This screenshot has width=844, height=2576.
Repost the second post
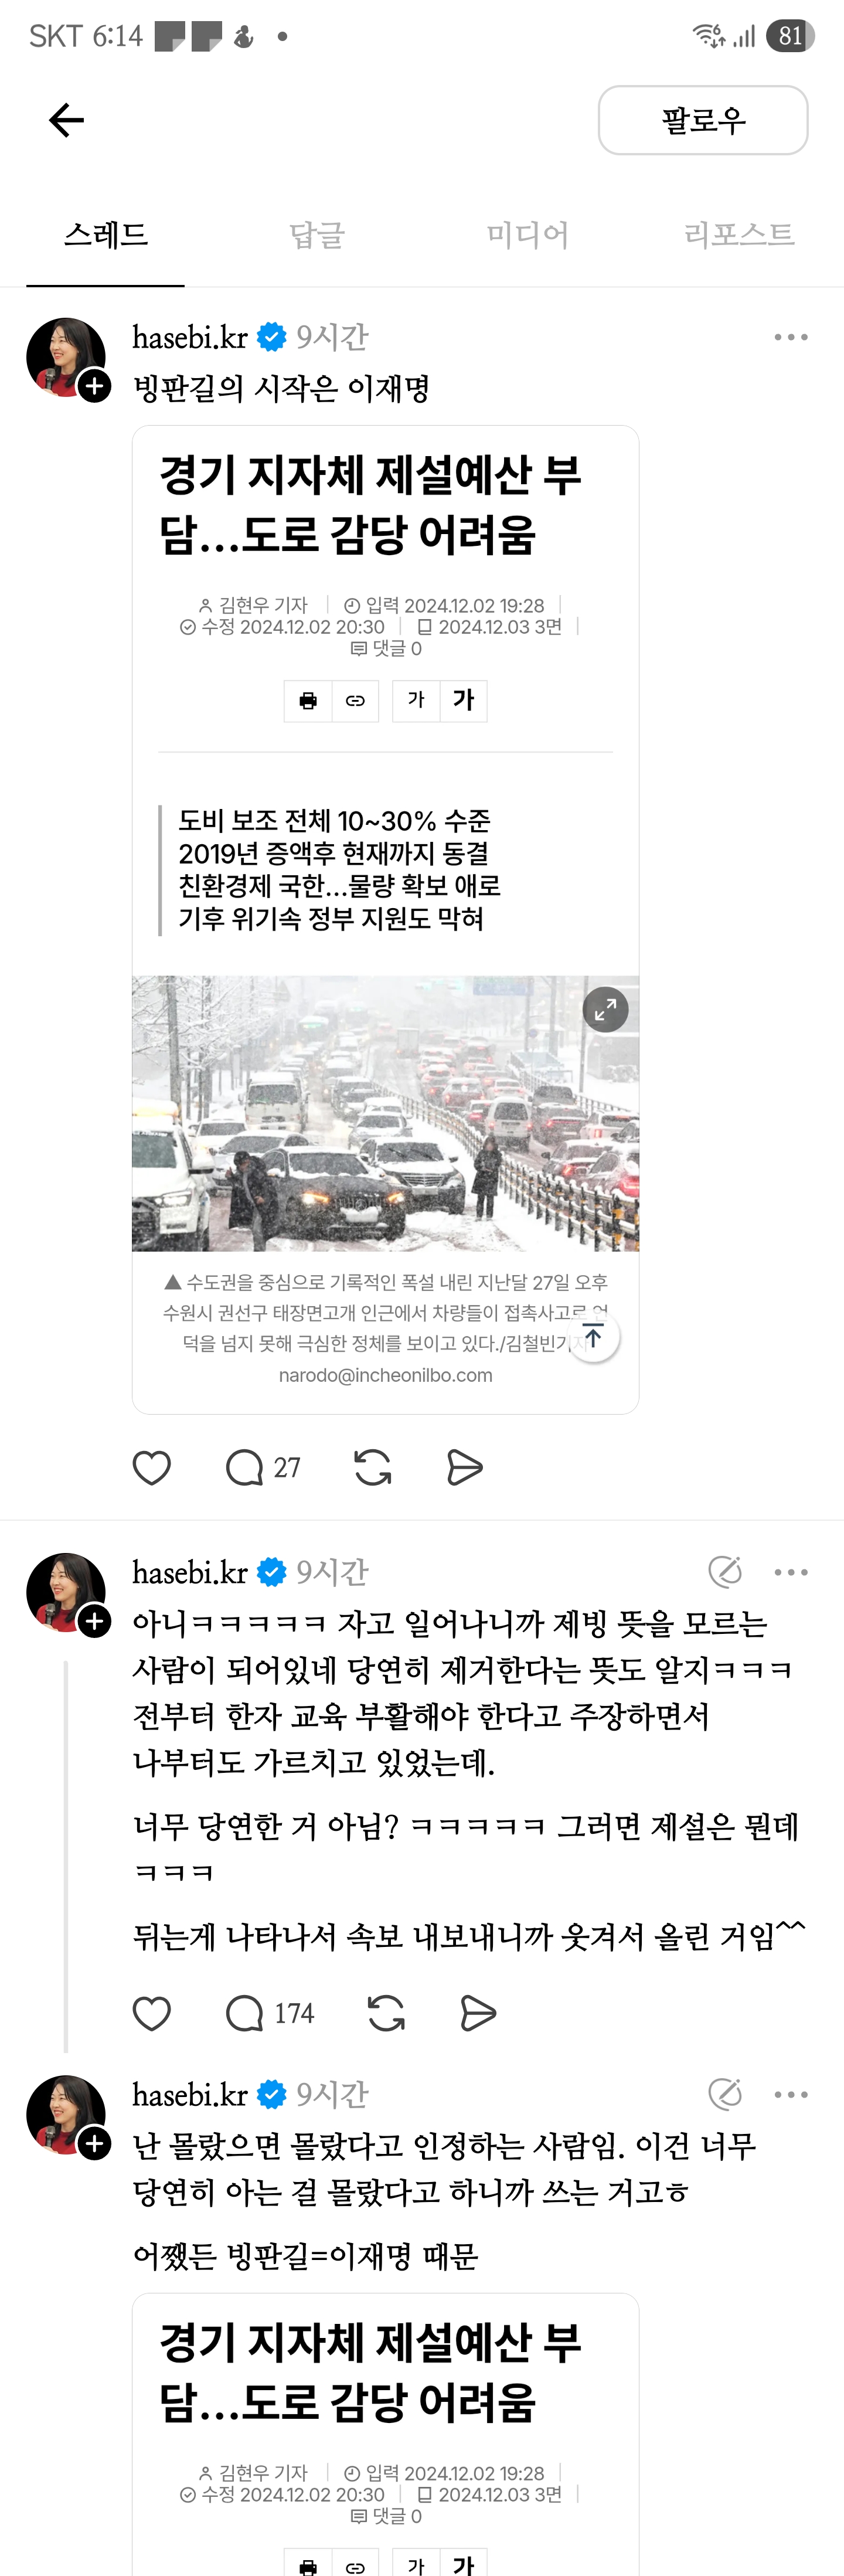pos(386,2013)
